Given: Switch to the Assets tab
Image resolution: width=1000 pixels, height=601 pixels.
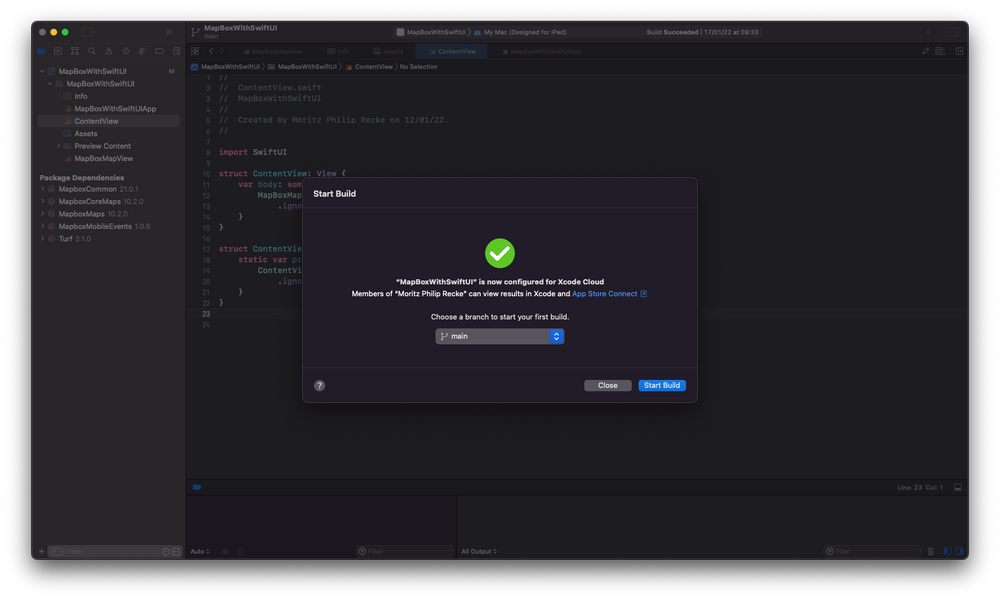Looking at the screenshot, I should [388, 51].
